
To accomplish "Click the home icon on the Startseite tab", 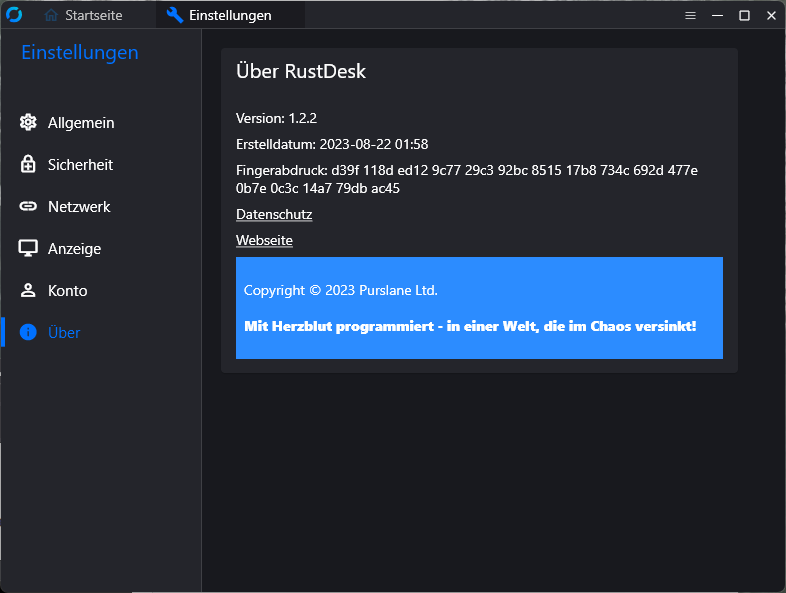I will point(51,16).
